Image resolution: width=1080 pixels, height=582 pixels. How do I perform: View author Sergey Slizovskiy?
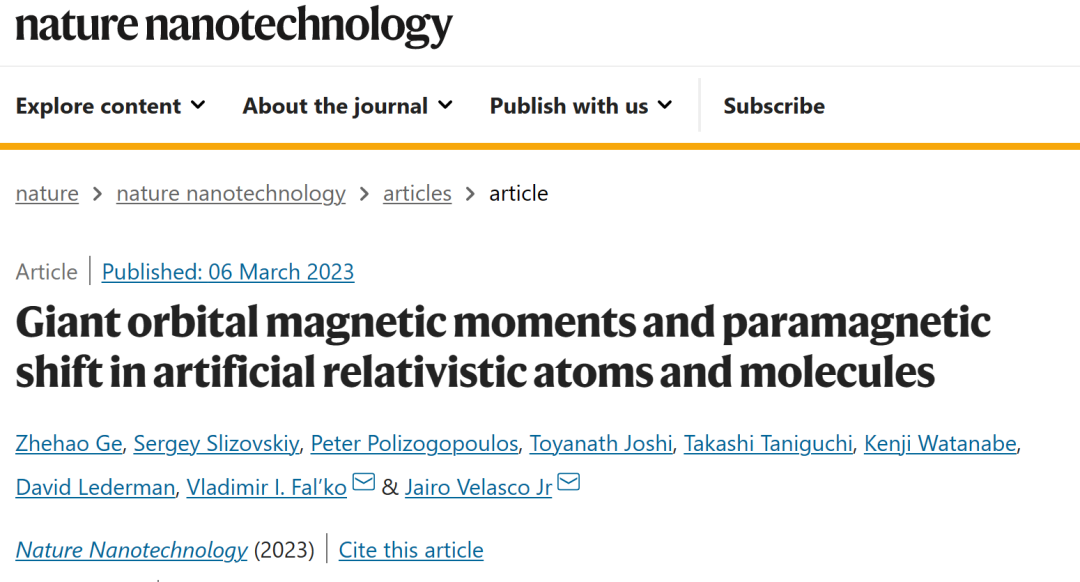point(216,444)
